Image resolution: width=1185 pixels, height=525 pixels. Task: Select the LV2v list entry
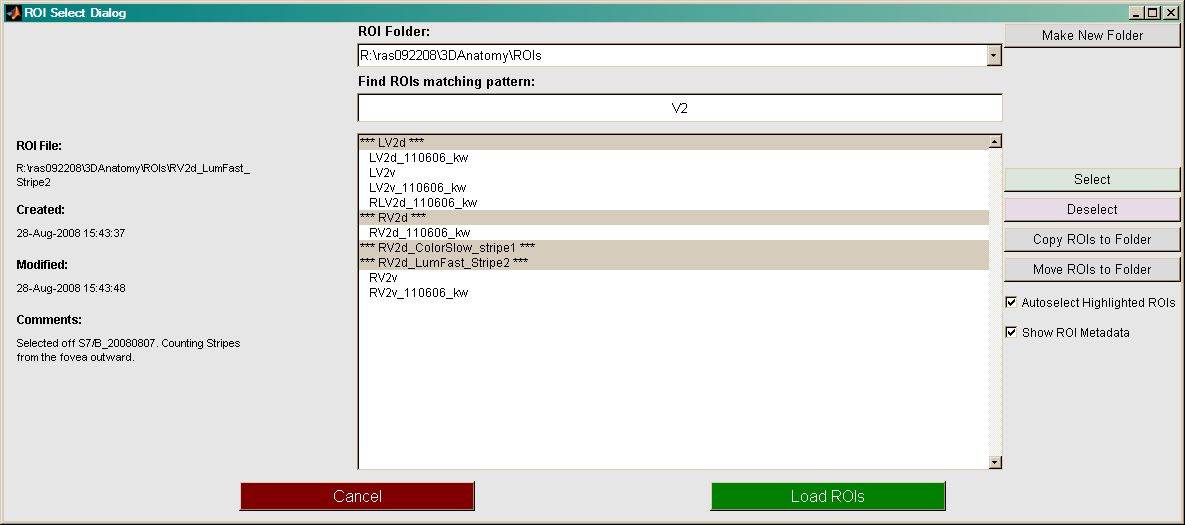point(382,173)
